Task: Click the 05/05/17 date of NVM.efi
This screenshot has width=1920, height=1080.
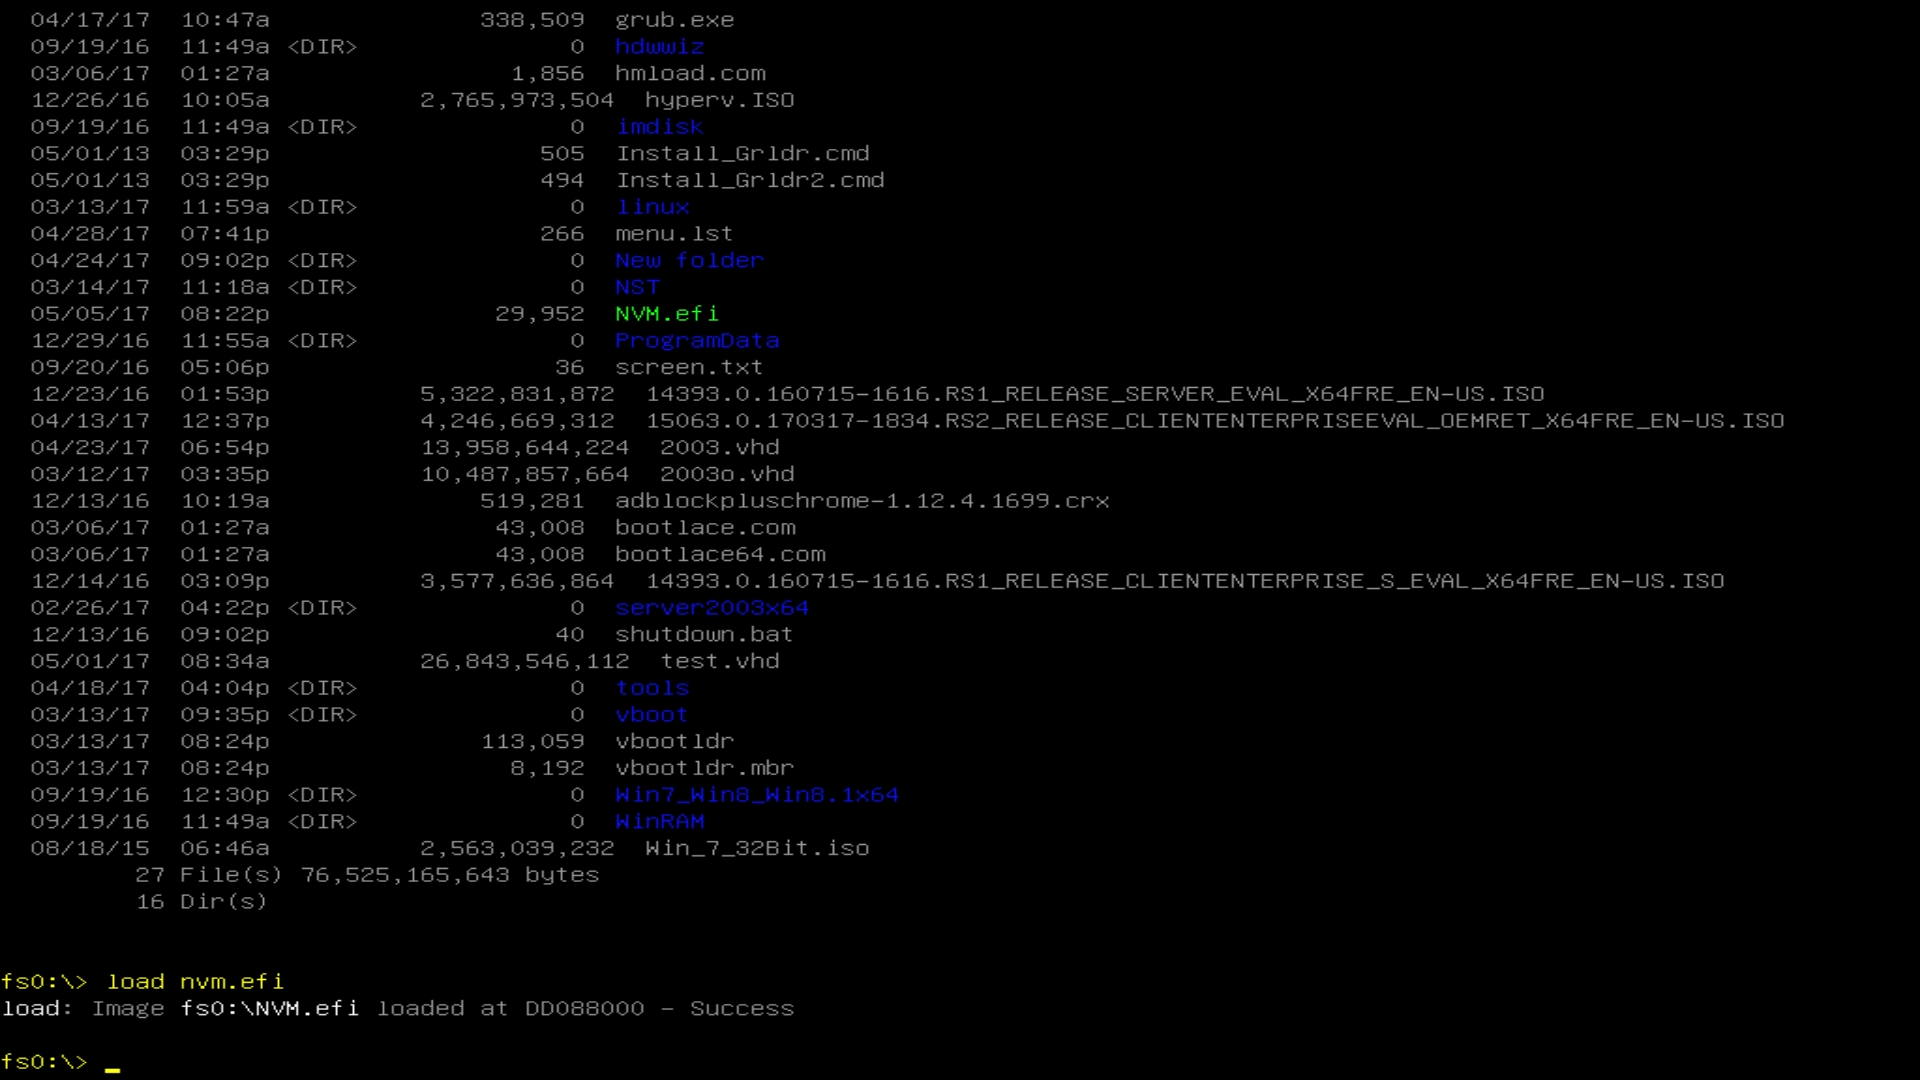Action: pyautogui.click(x=90, y=314)
